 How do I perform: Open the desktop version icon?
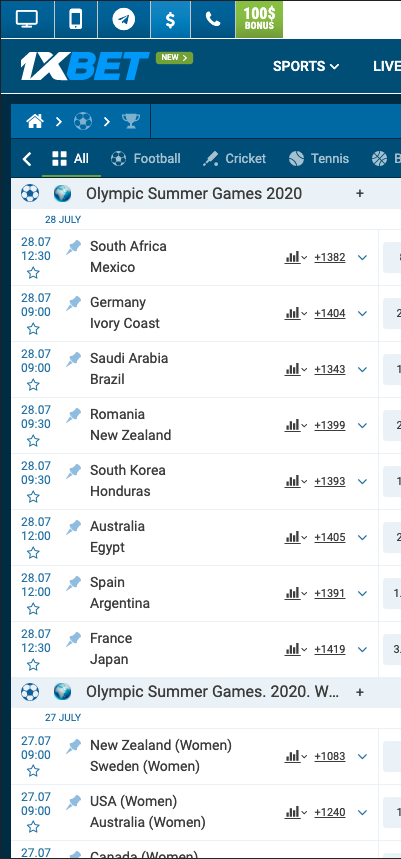(x=27, y=19)
